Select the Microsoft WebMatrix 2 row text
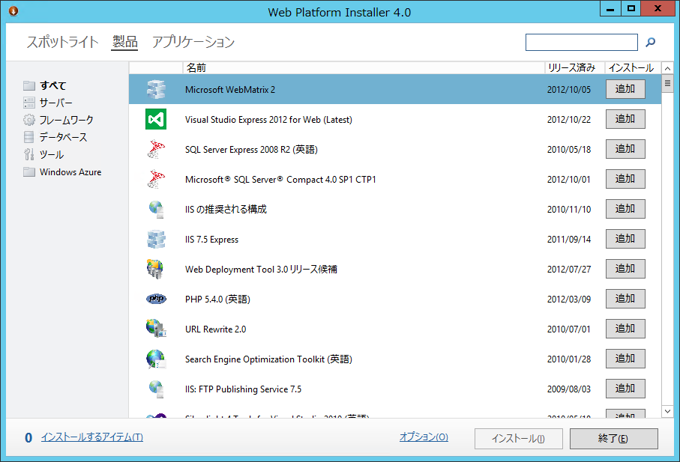The width and height of the screenshot is (680, 462). pos(230,90)
